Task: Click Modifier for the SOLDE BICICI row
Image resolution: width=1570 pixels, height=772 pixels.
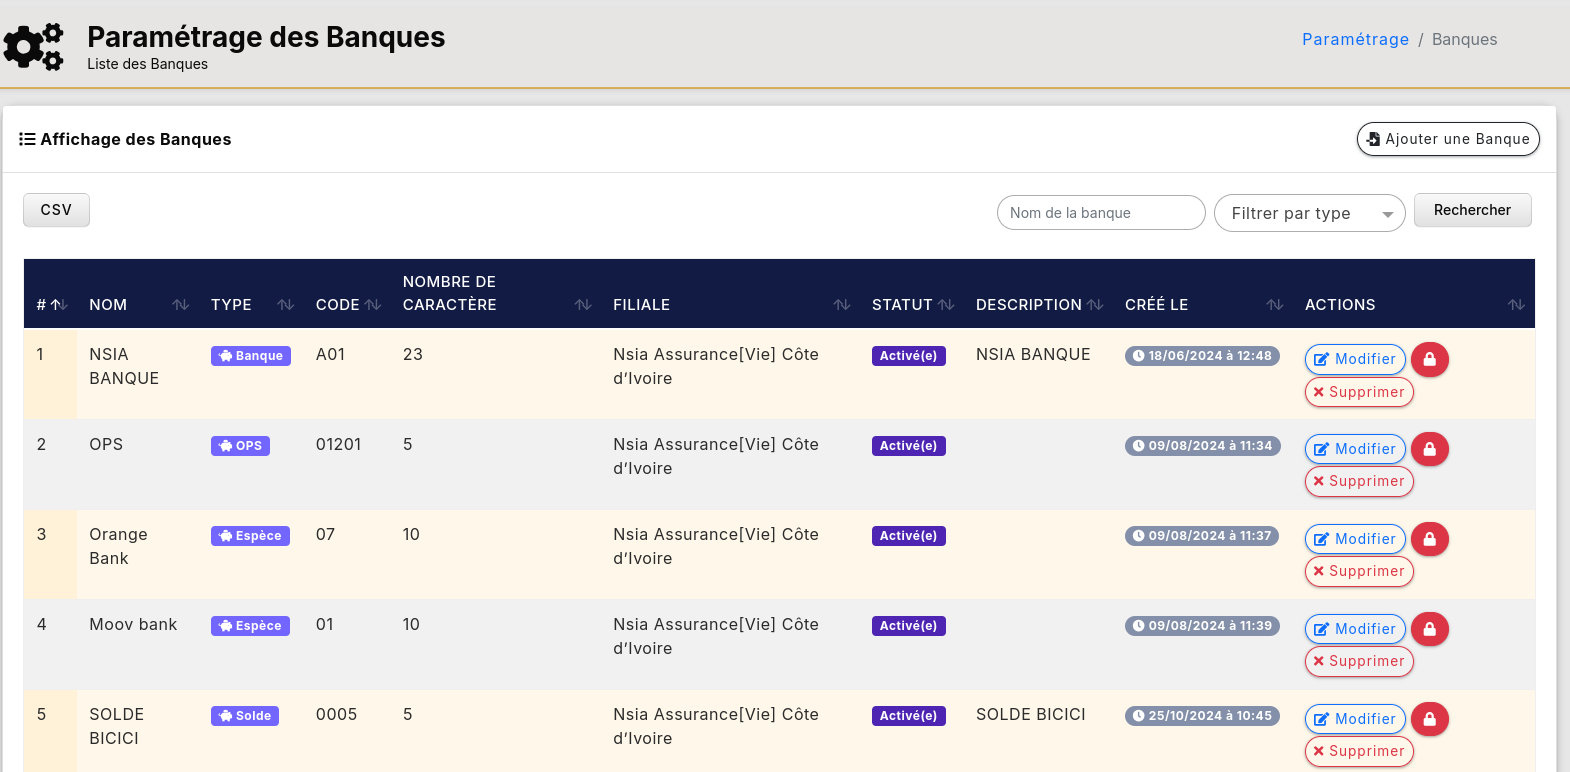Action: click(1355, 719)
